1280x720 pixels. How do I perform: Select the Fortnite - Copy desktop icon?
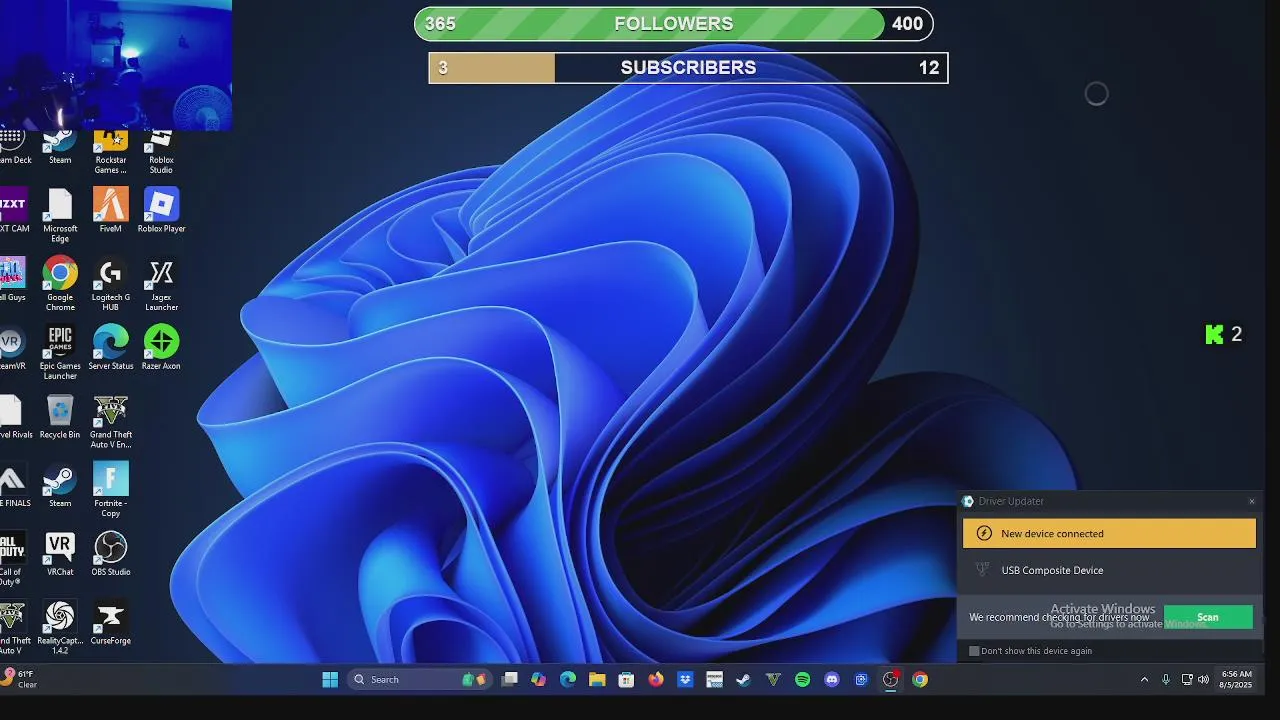pyautogui.click(x=111, y=490)
